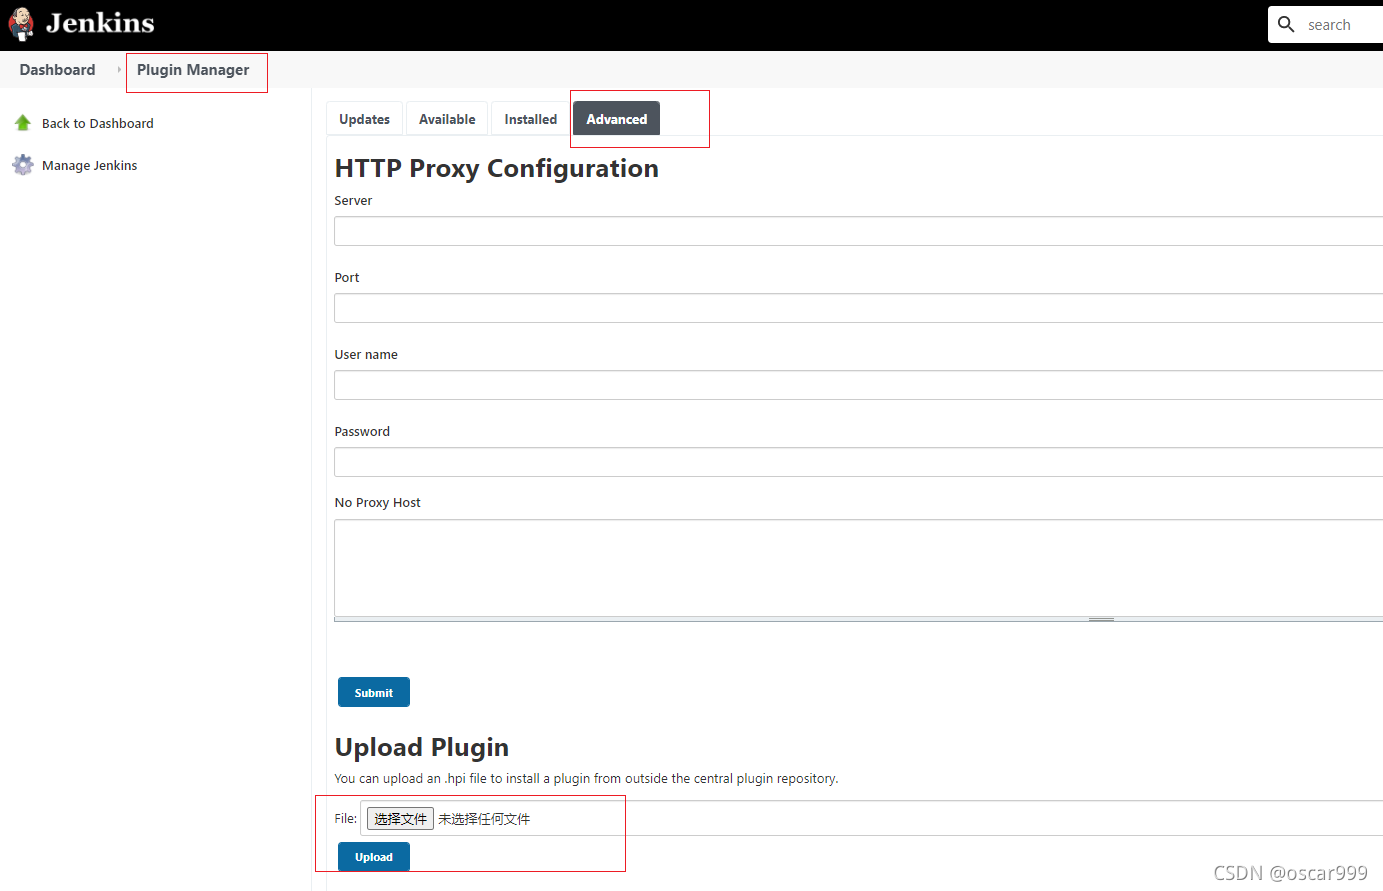Select the Advanced tab

616,119
